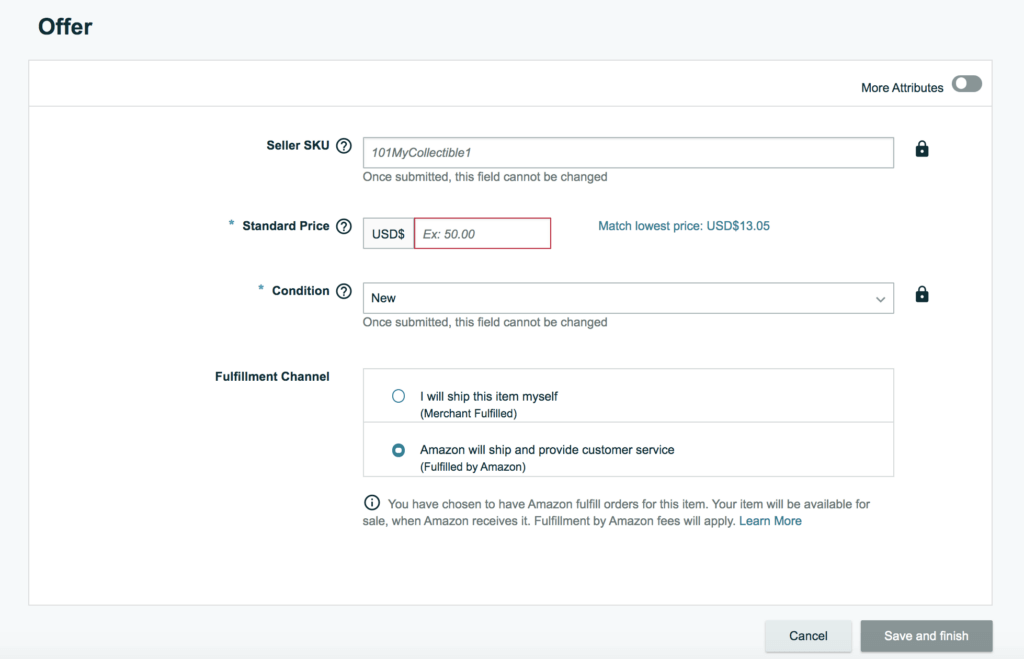Select the Merchant Fulfilled radio button
1024x659 pixels.
coord(399,396)
